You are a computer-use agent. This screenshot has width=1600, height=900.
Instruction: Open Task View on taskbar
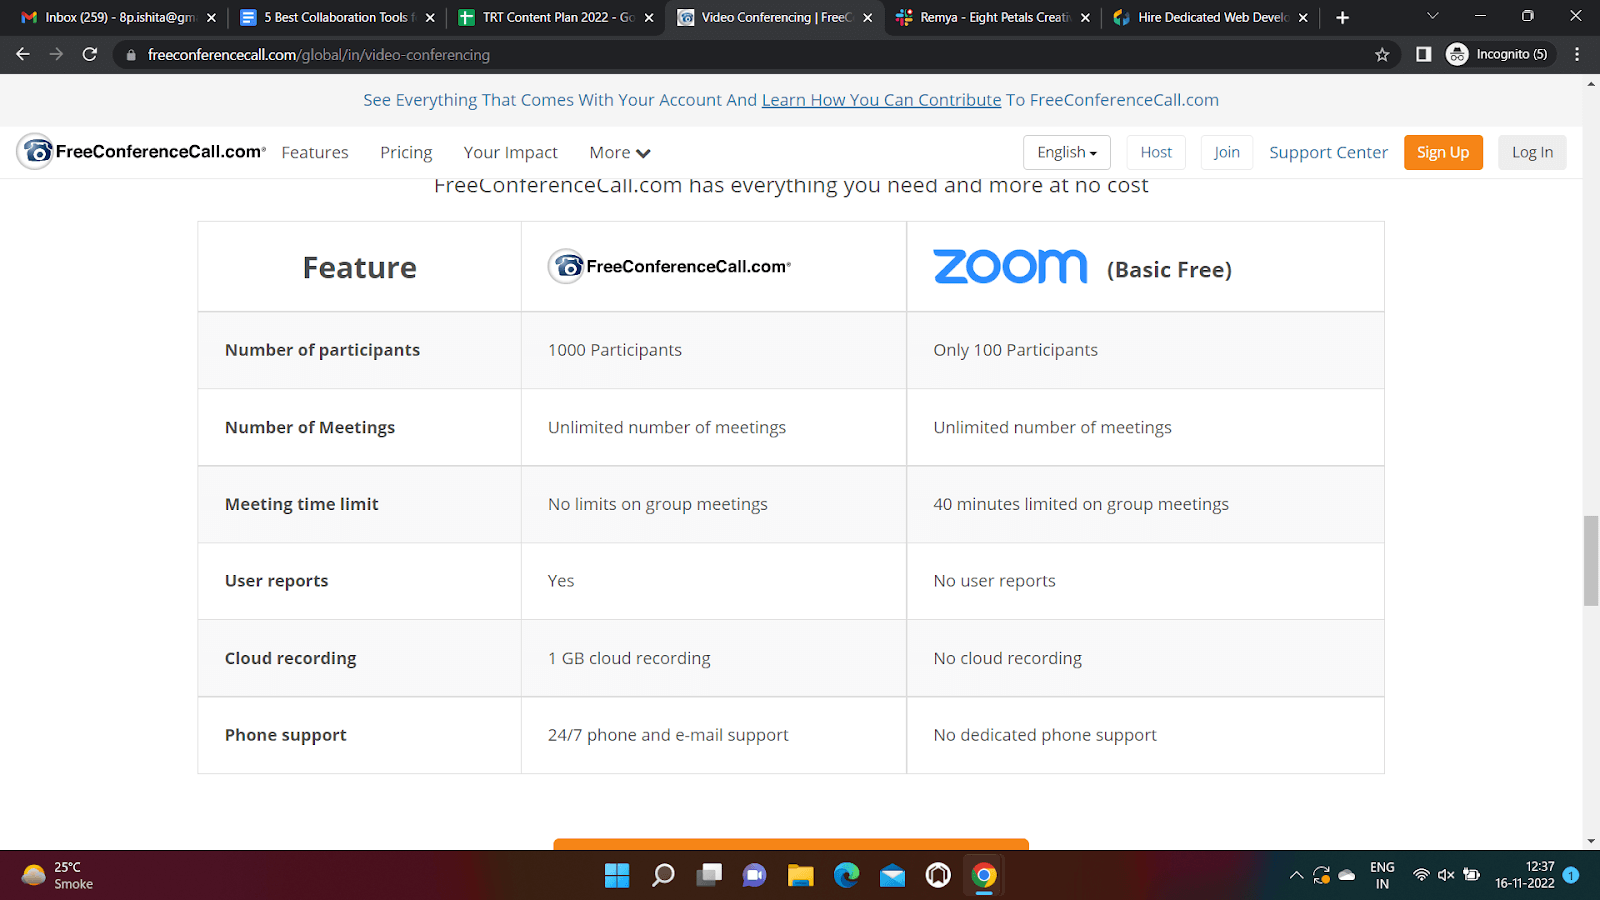point(709,876)
